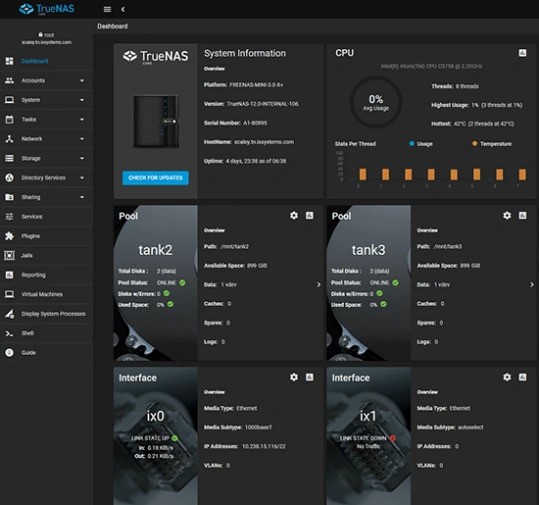Open ix0 interface settings gear
The image size is (539, 505).
click(x=294, y=377)
